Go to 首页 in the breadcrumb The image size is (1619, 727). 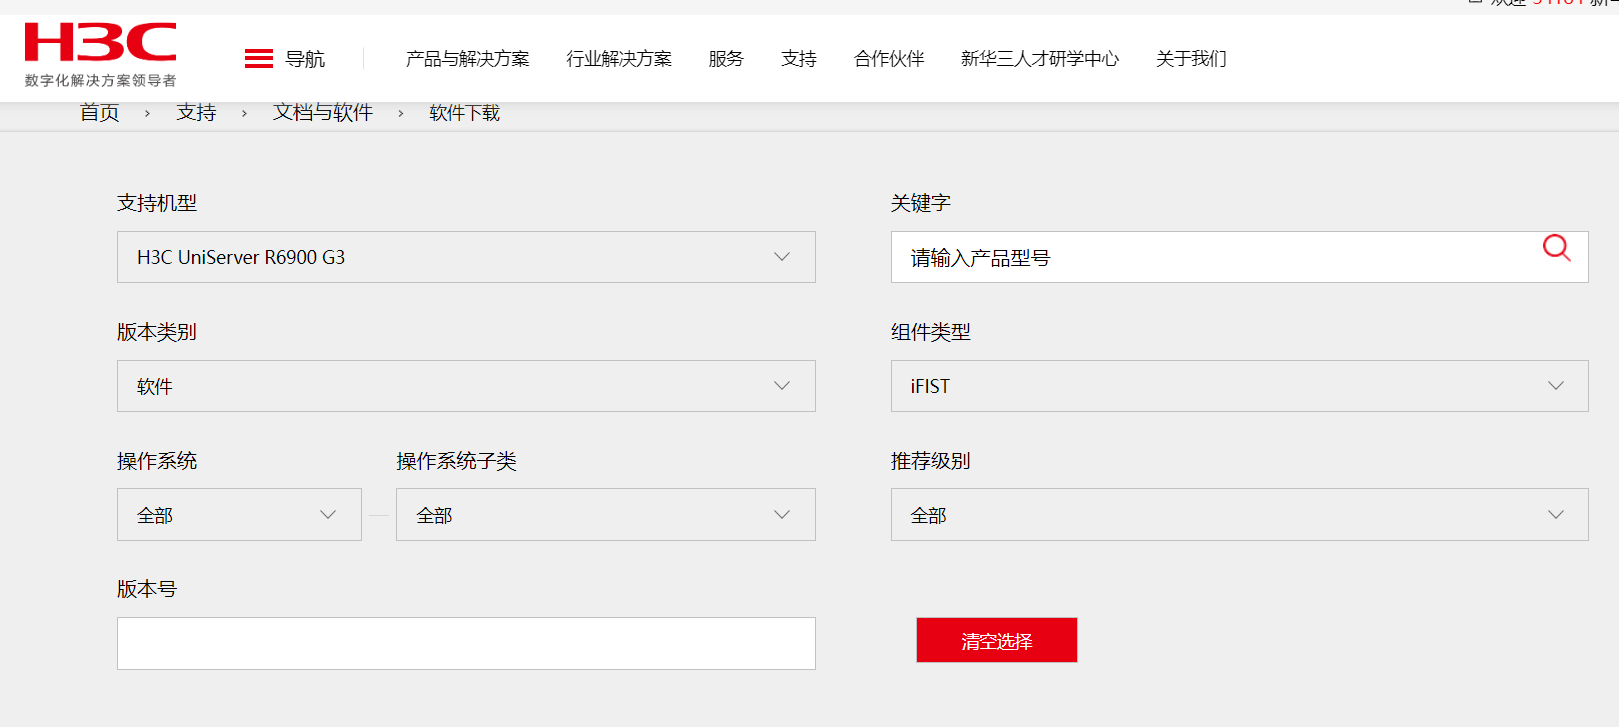tap(100, 113)
